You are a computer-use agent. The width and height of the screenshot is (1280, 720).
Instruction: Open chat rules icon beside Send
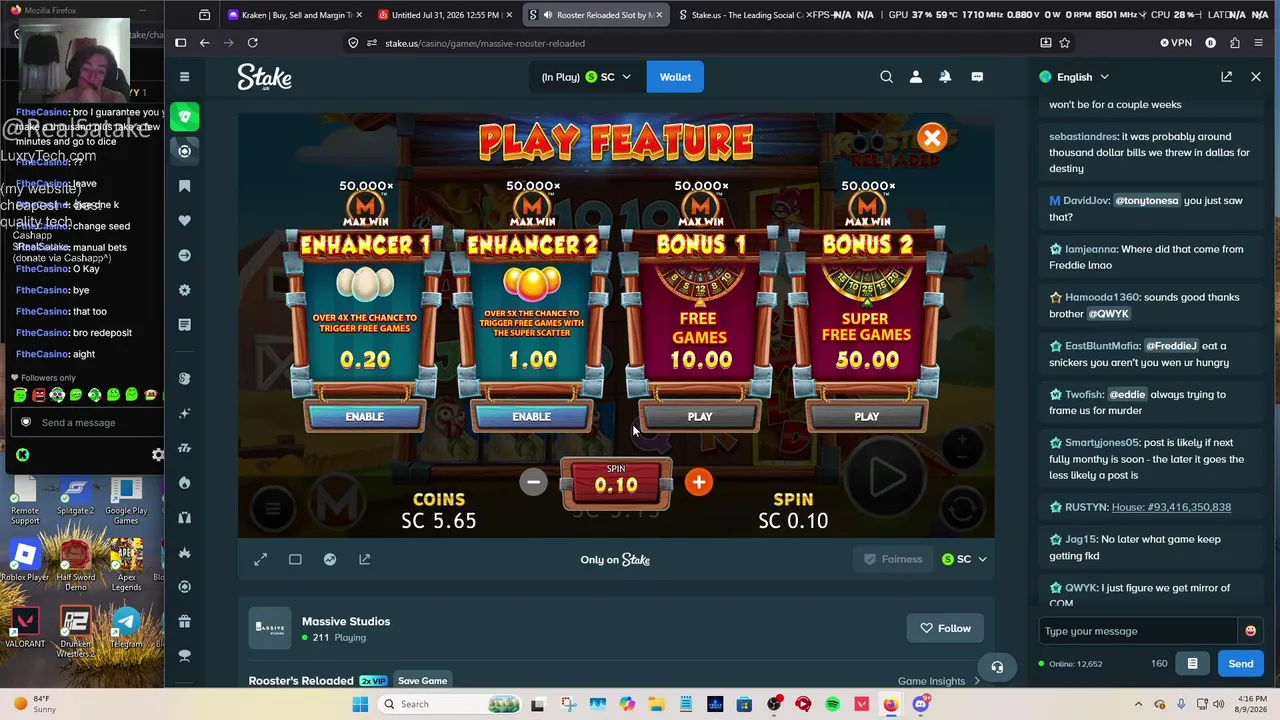pos(1192,664)
